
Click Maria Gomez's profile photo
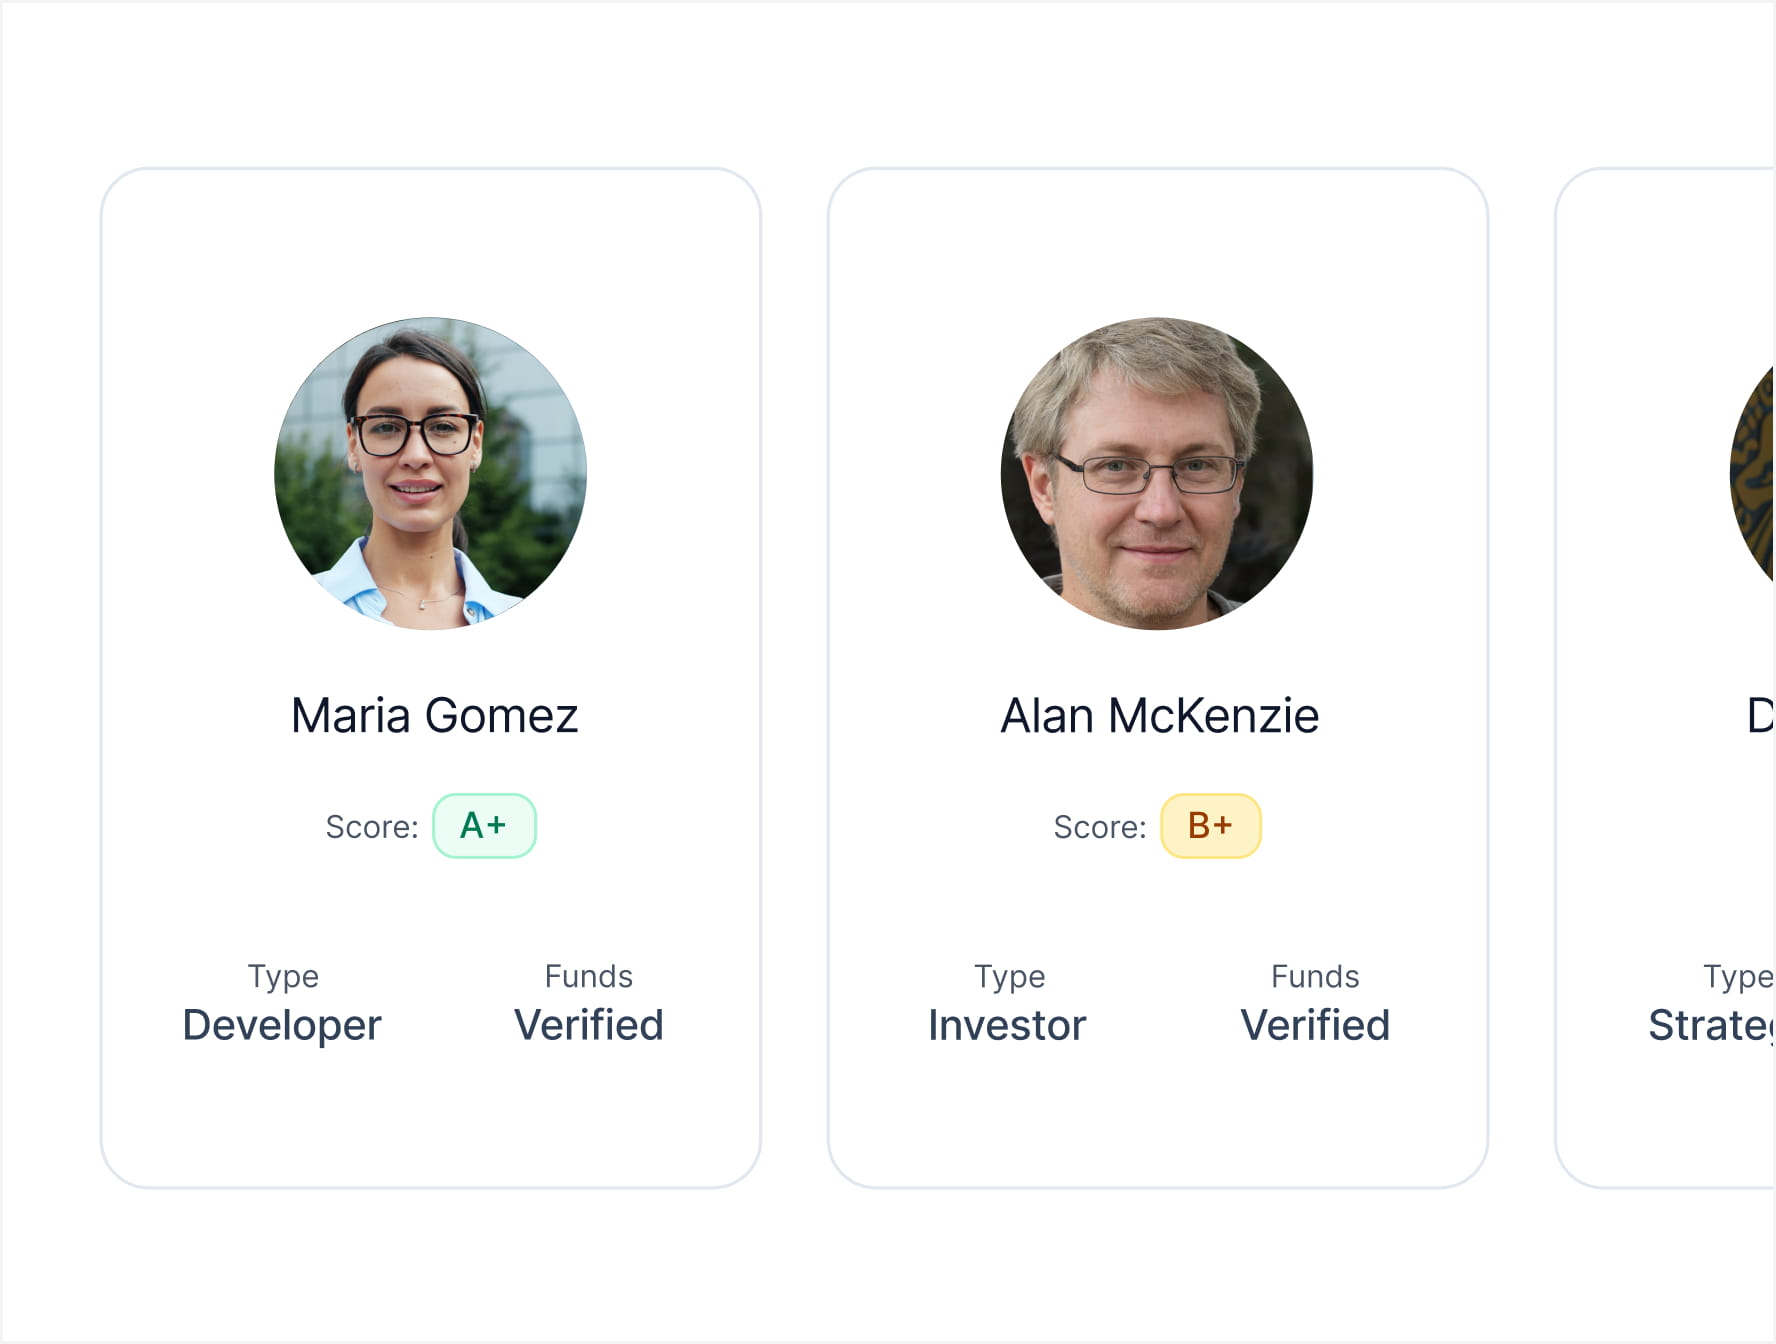[430, 473]
